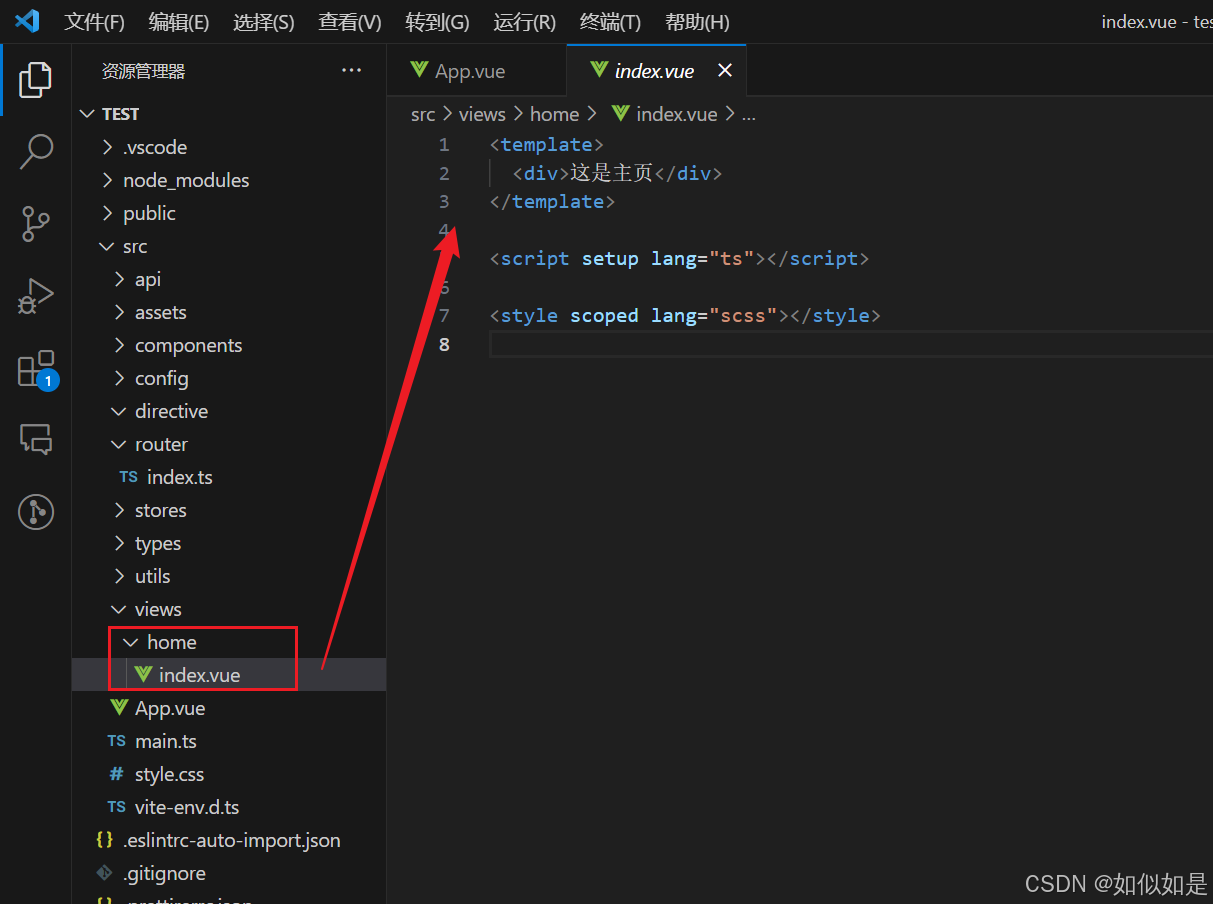Image resolution: width=1213 pixels, height=904 pixels.
Task: Click the Vue icon on App.vue tab
Action: (419, 70)
